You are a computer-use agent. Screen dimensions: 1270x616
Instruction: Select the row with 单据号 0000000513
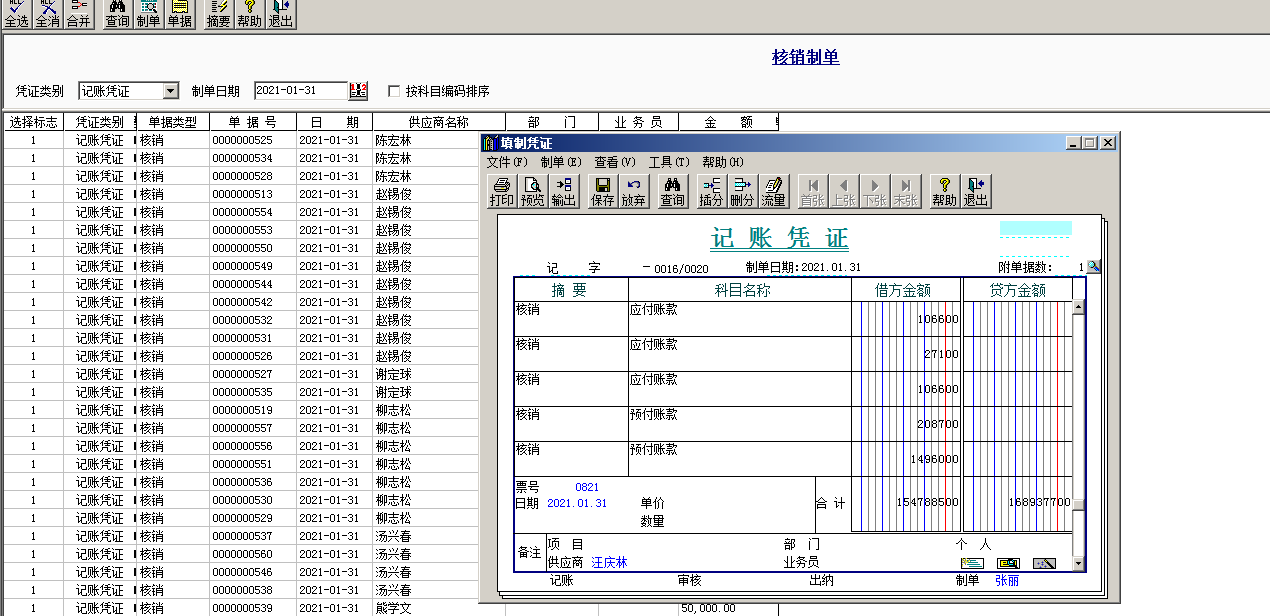tap(241, 194)
